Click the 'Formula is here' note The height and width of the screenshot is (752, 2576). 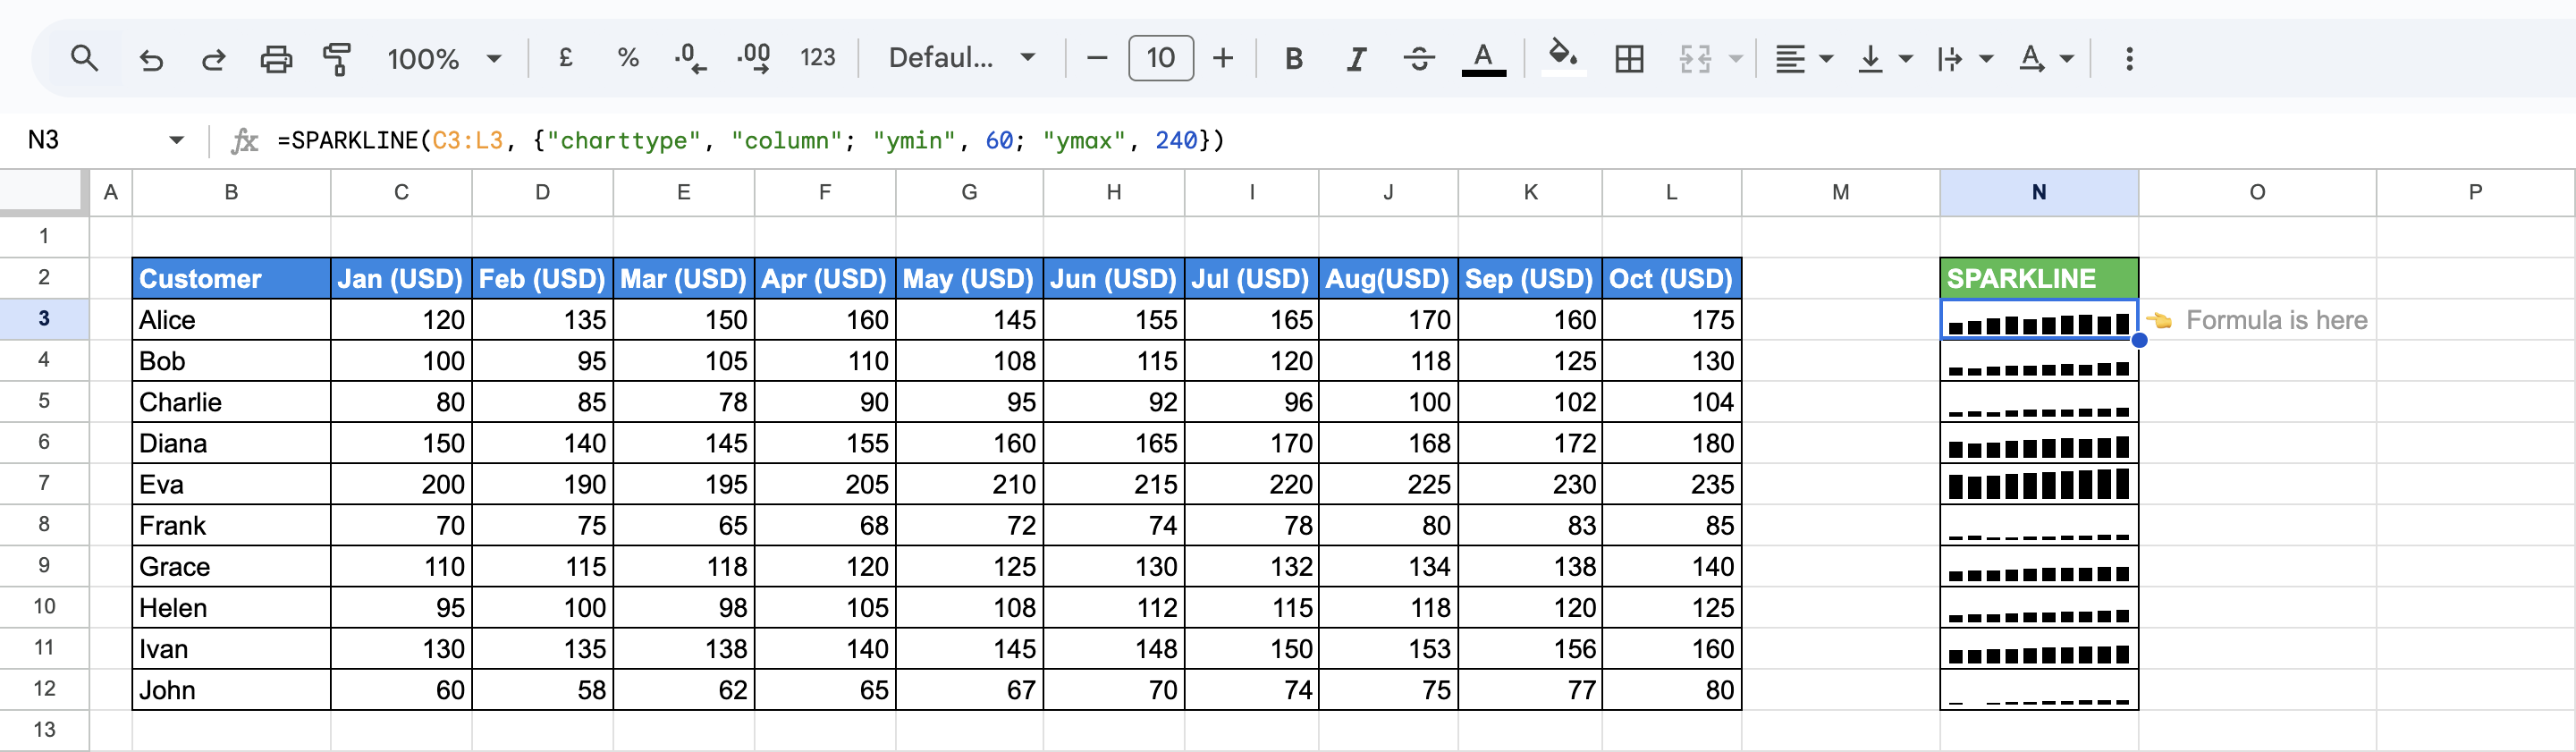coord(2276,320)
